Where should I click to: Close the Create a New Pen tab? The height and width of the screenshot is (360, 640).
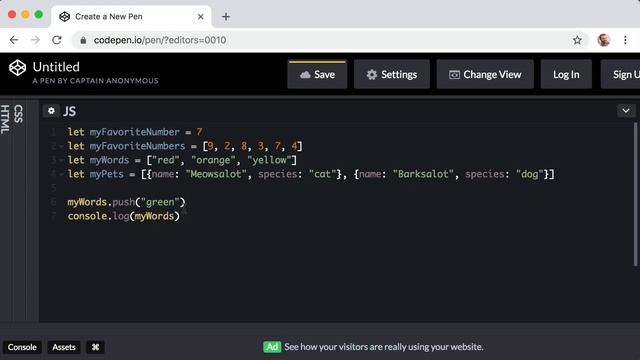click(200, 17)
